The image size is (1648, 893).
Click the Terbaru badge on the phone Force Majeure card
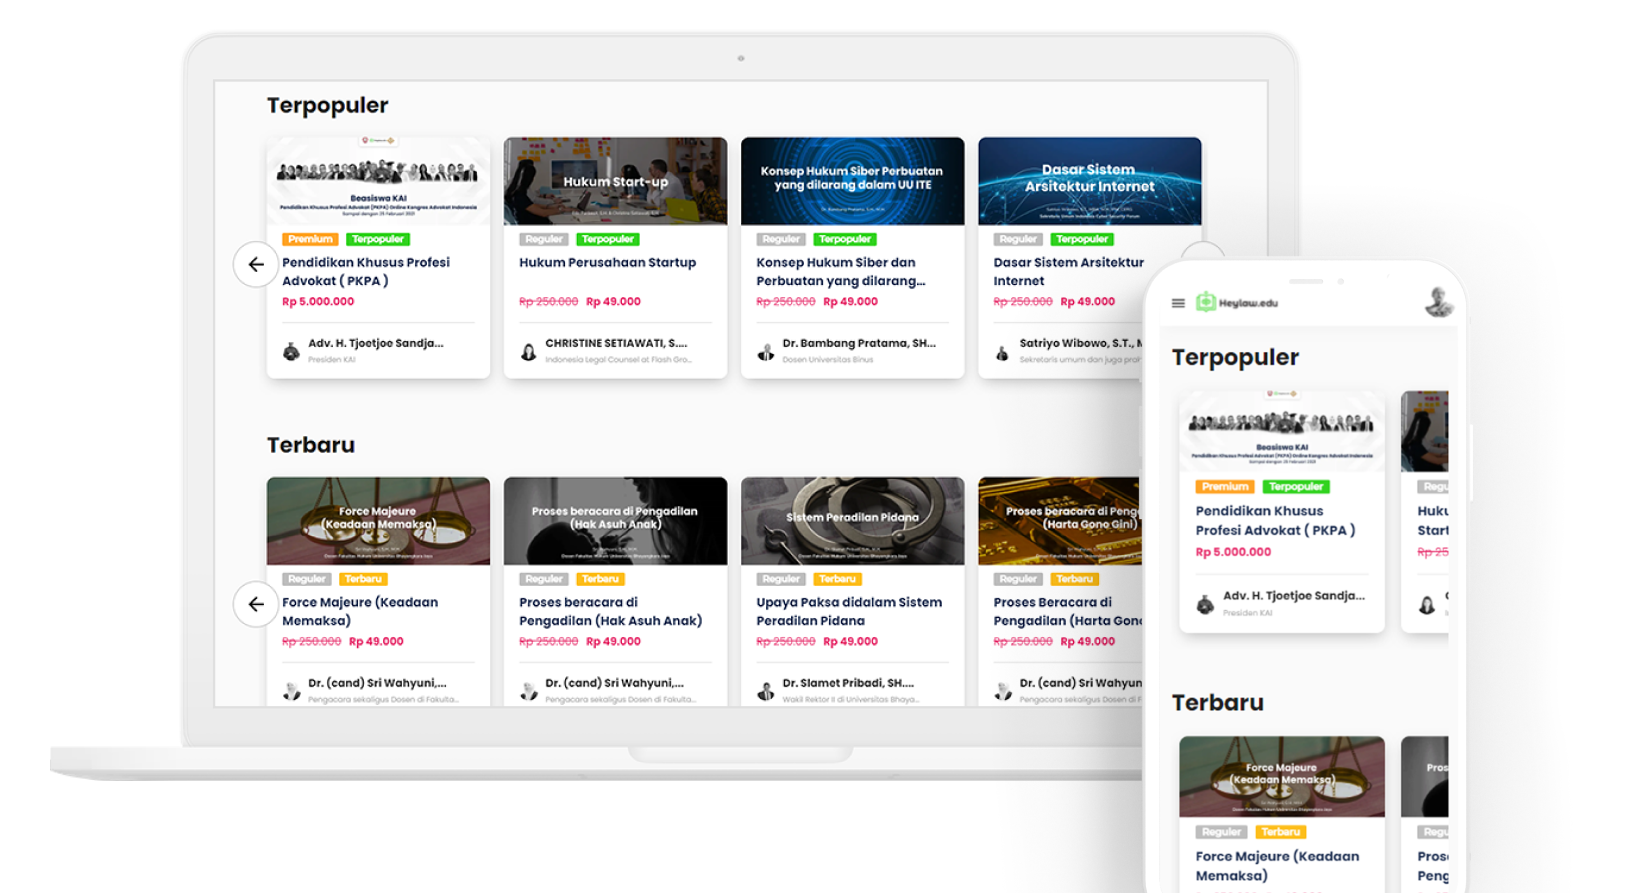(x=1280, y=832)
